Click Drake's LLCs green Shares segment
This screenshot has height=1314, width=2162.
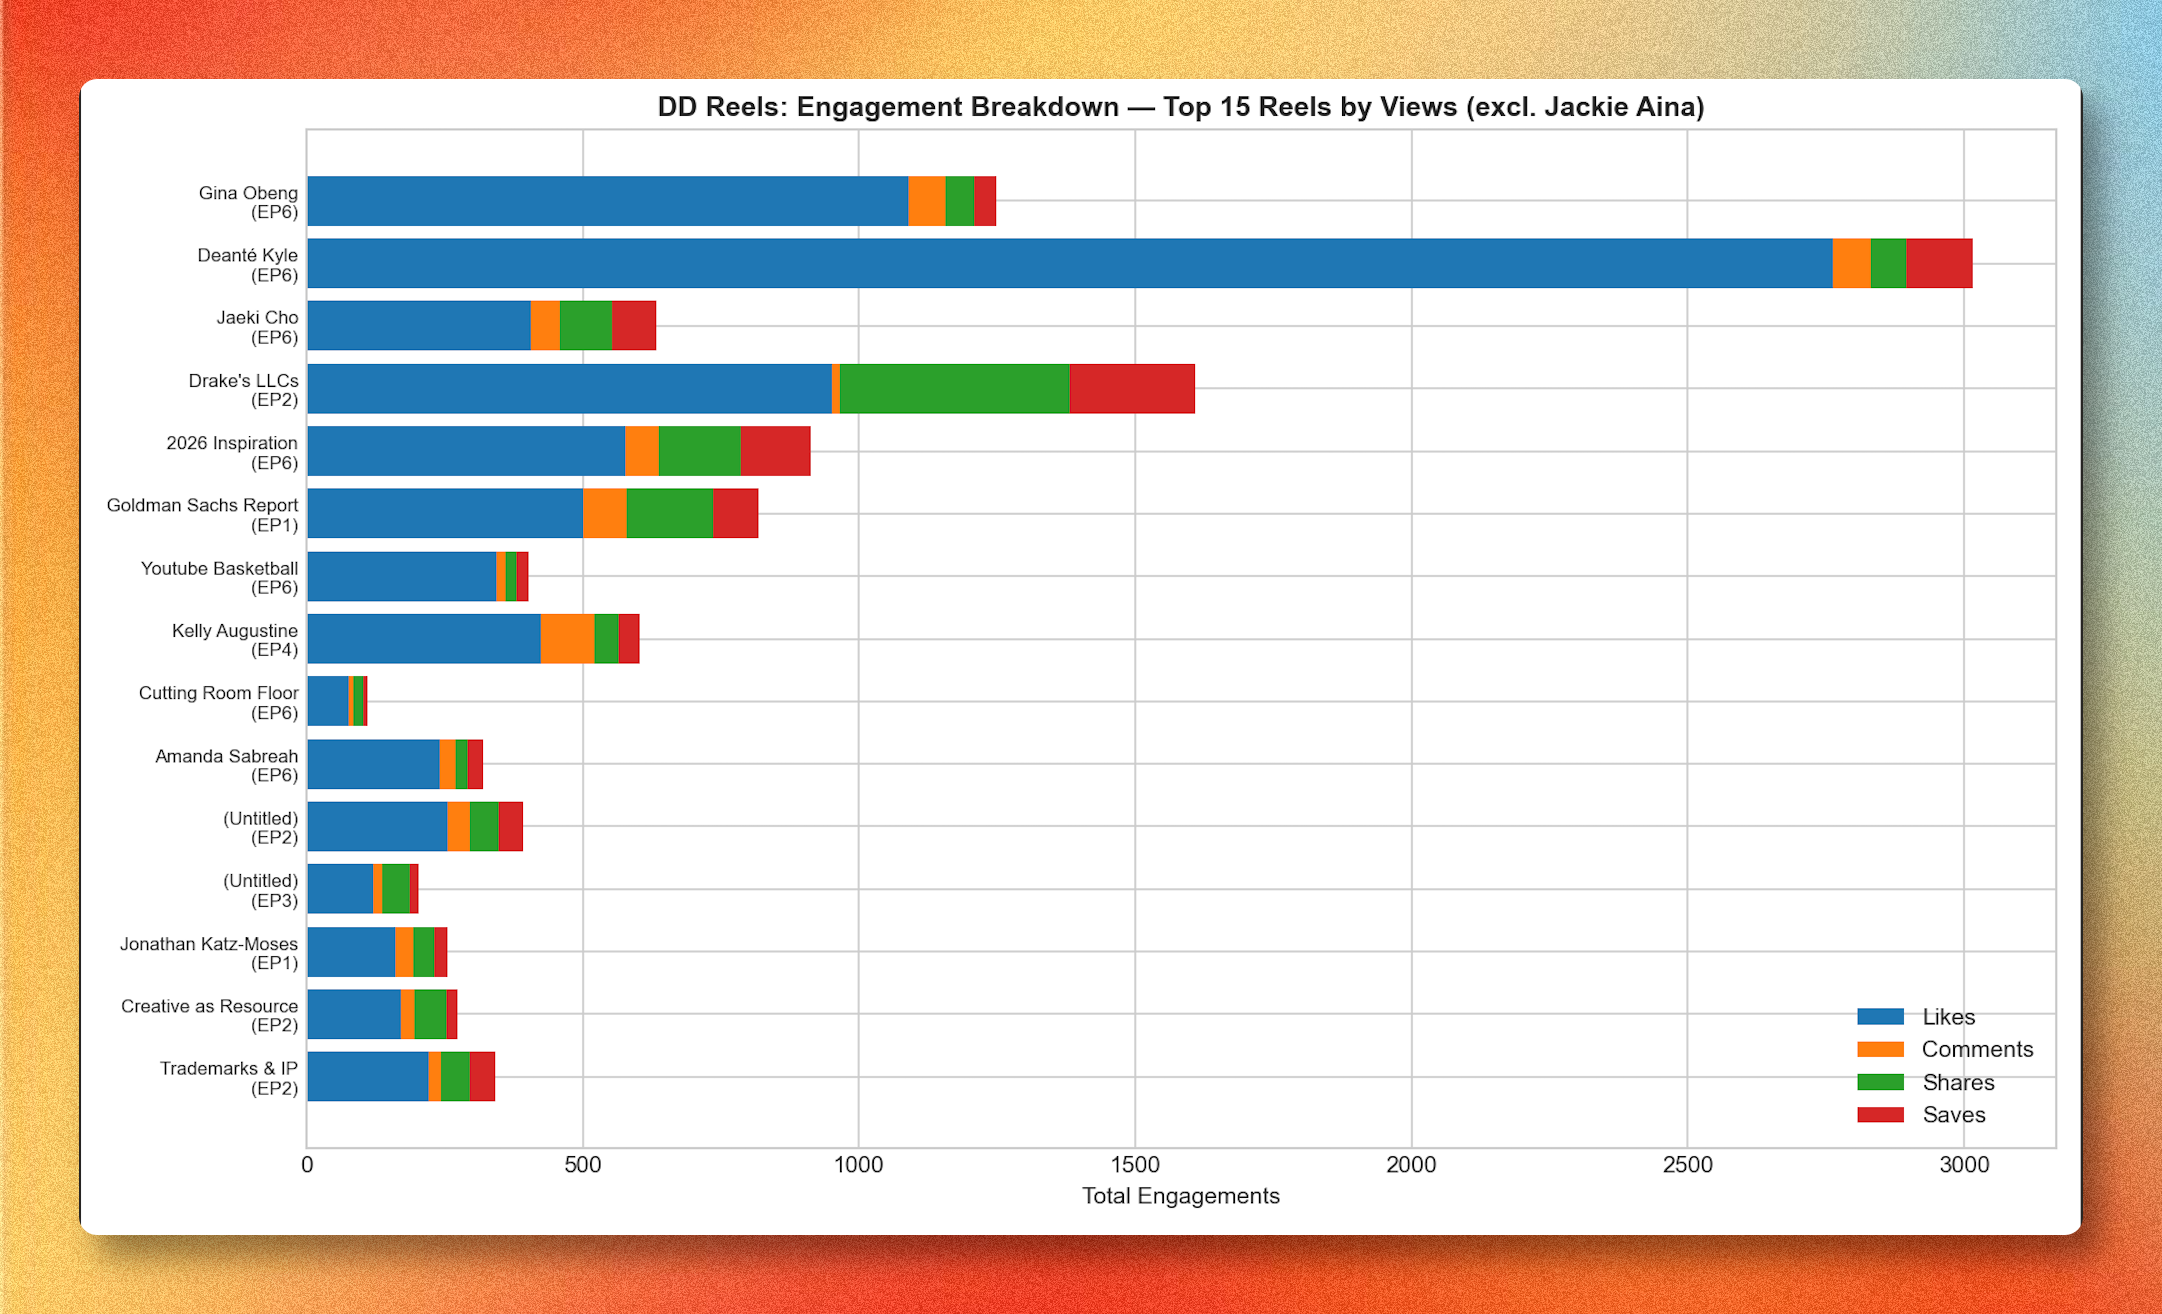pyautogui.click(x=954, y=389)
